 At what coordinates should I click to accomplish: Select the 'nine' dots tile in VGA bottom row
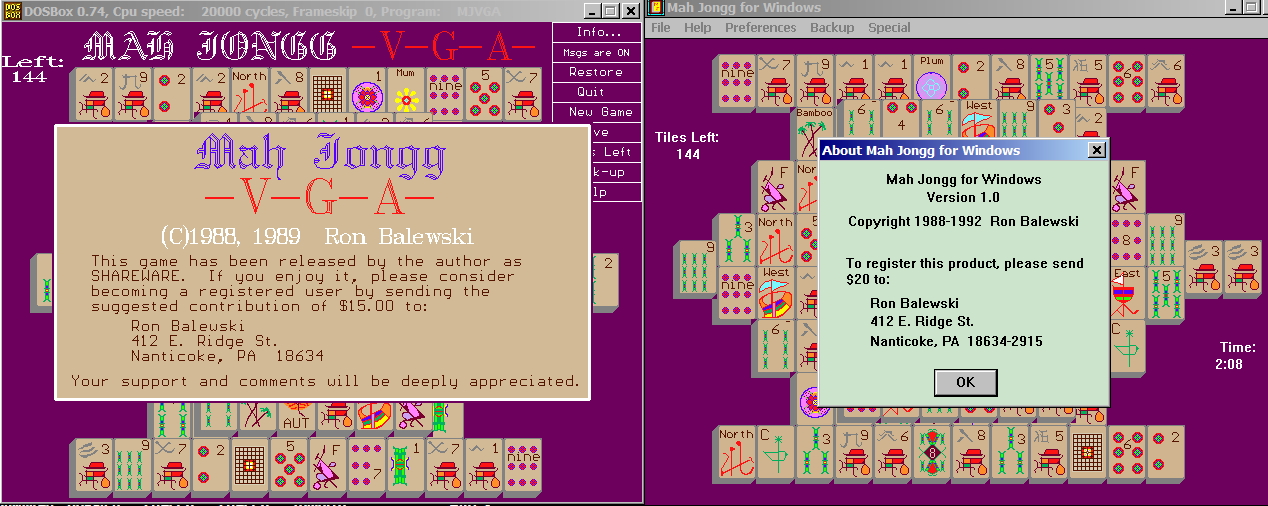pyautogui.click(x=523, y=465)
